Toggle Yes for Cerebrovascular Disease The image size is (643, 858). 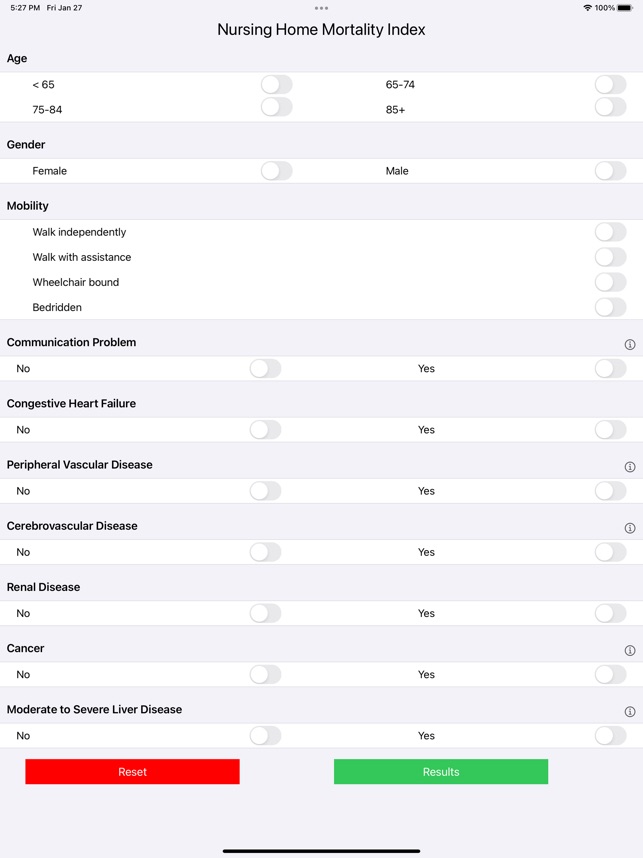610,551
